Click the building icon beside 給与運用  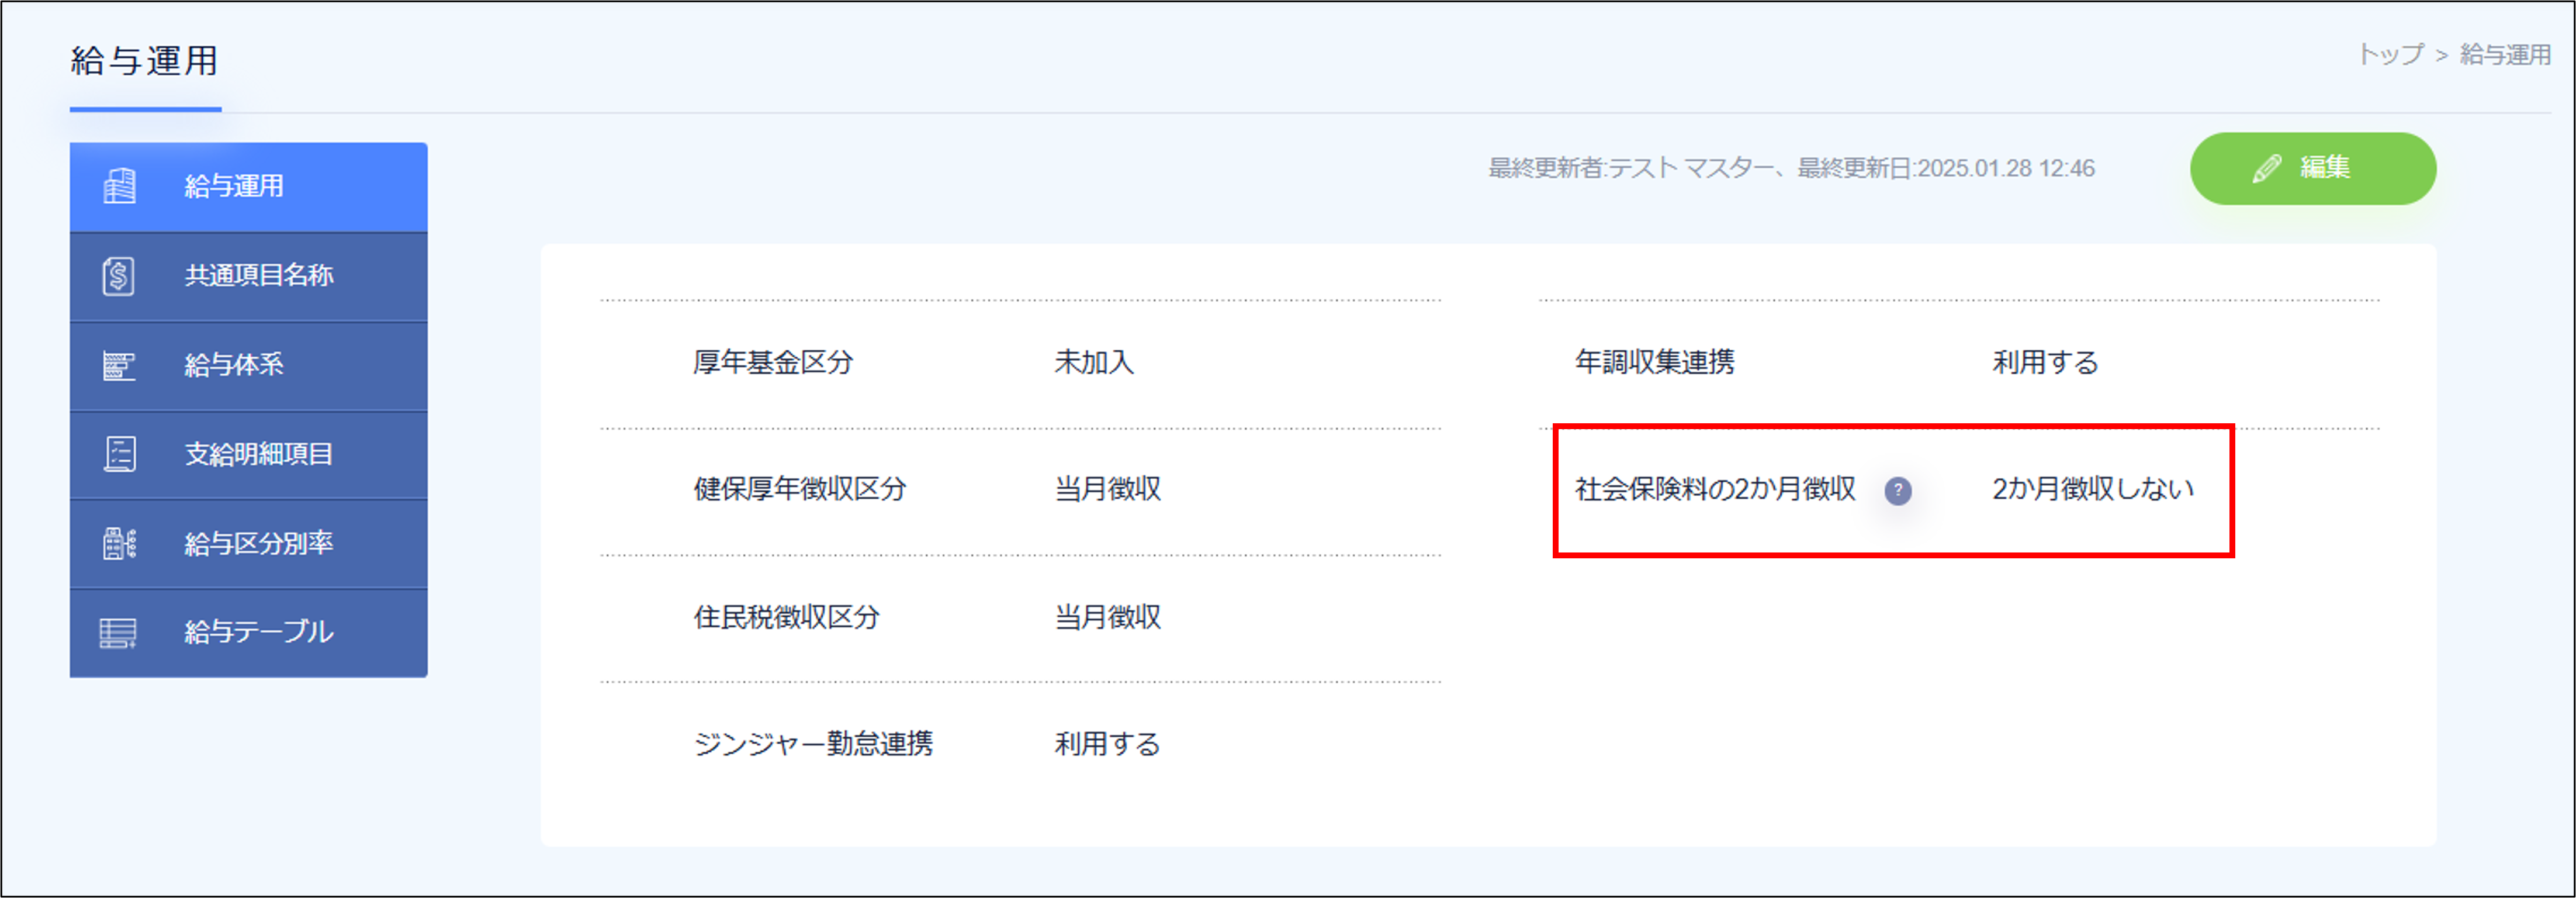click(119, 186)
